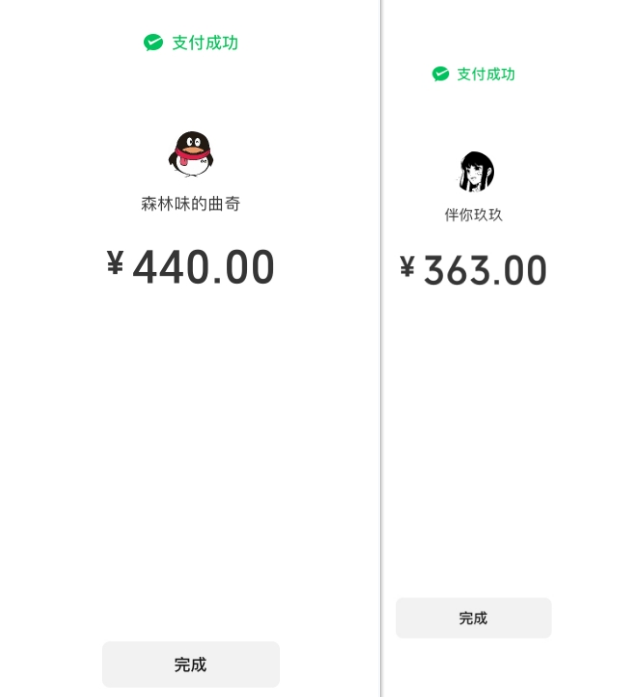Image resolution: width=641 pixels, height=697 pixels.
Task: Click the left 支付成功 success text
Action: point(205,43)
